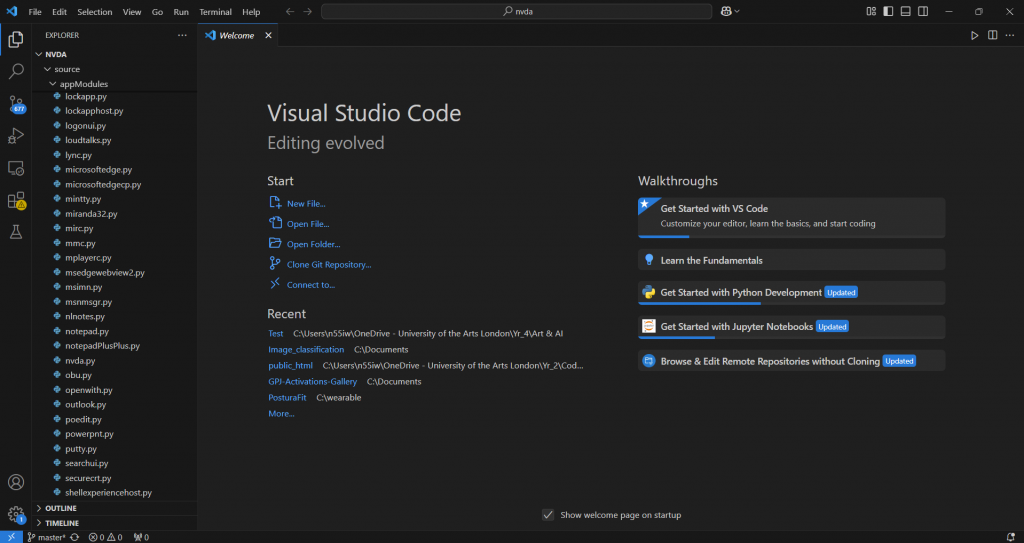Screen dimensions: 1024x543
Task: Toggle Primary Side Bar visibility
Action: [x=888, y=11]
